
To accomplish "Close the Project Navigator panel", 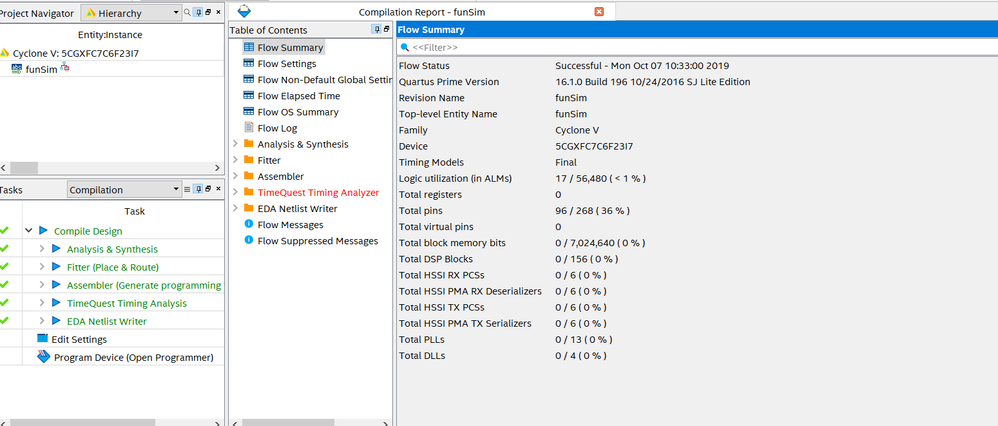I will click(218, 12).
